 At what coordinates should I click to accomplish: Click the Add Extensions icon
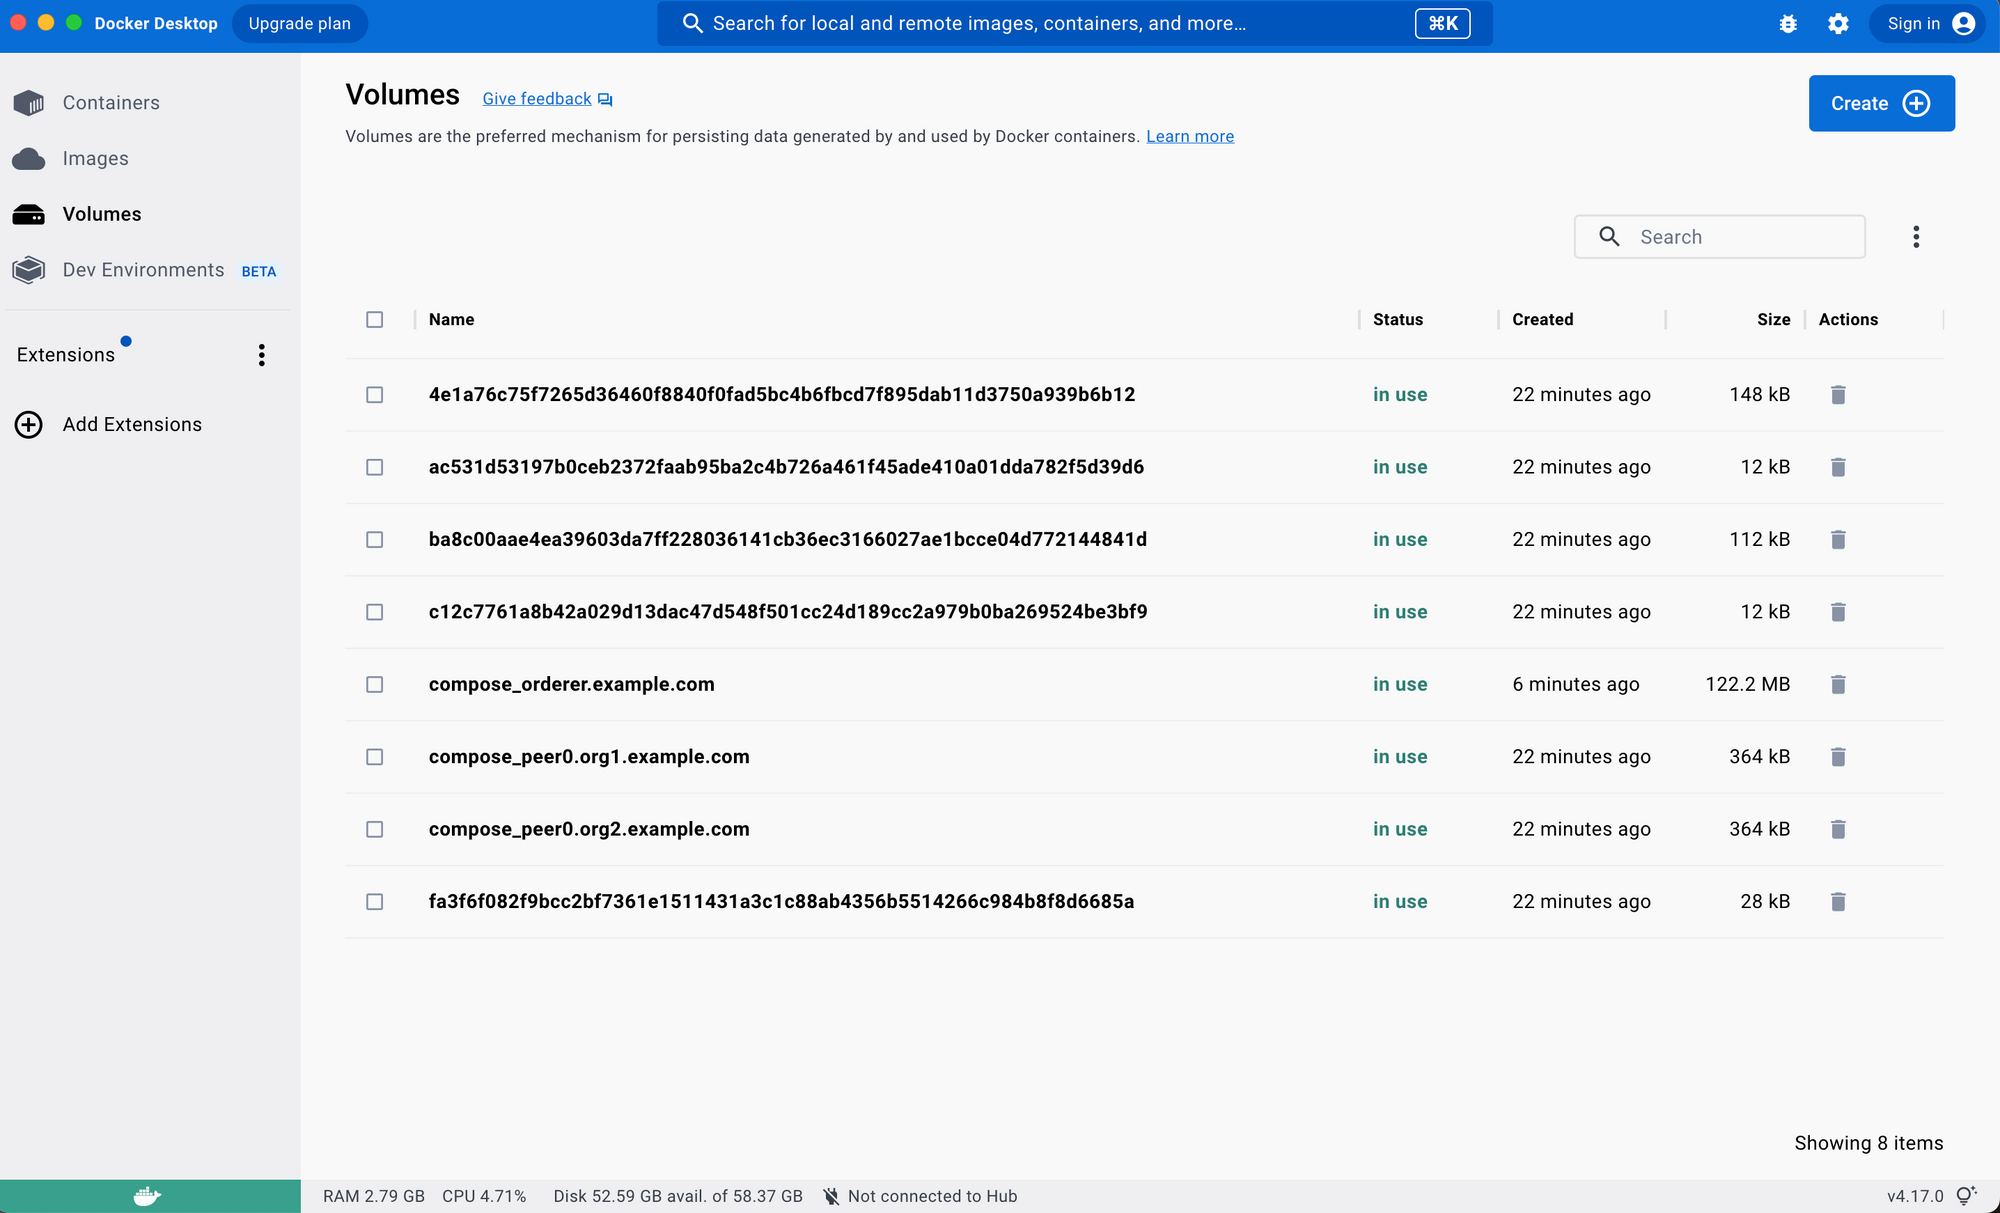coord(29,424)
